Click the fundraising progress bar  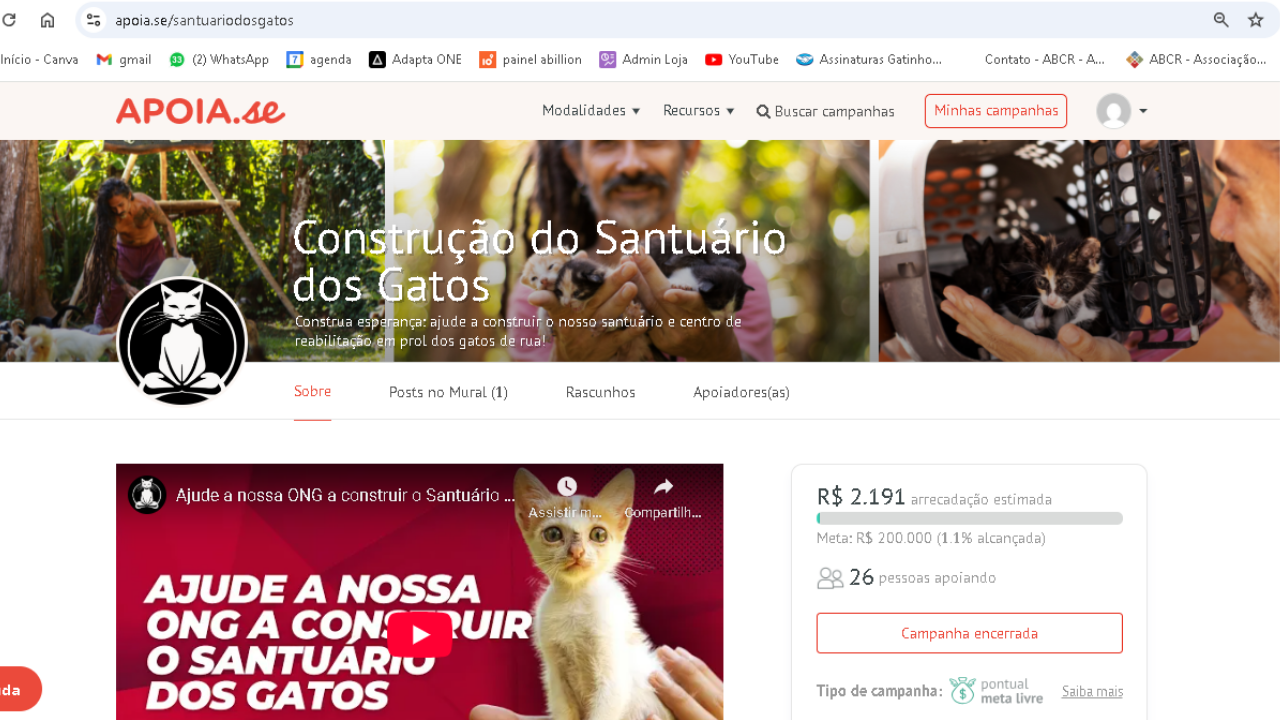pos(970,518)
